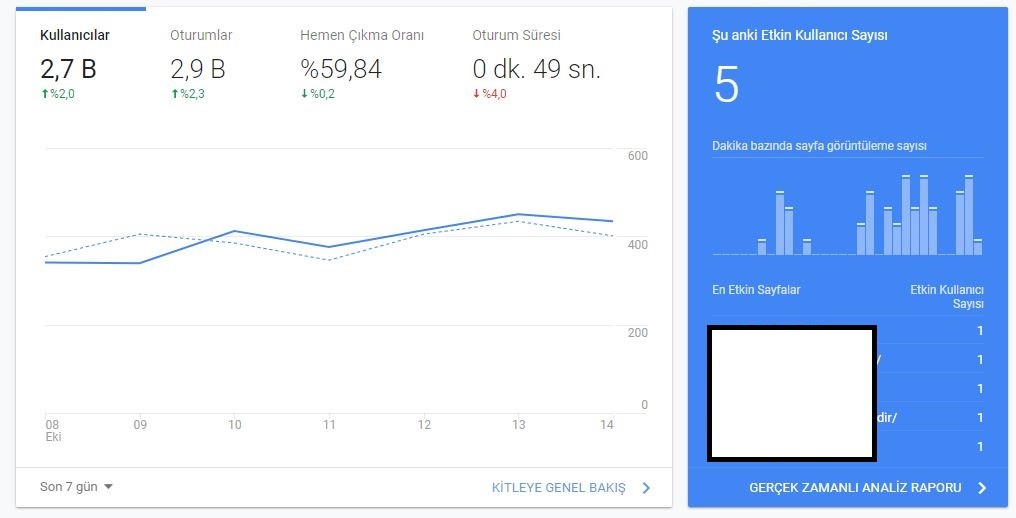Select the active page row ending 'dir/'
This screenshot has width=1016, height=518.
coord(848,418)
